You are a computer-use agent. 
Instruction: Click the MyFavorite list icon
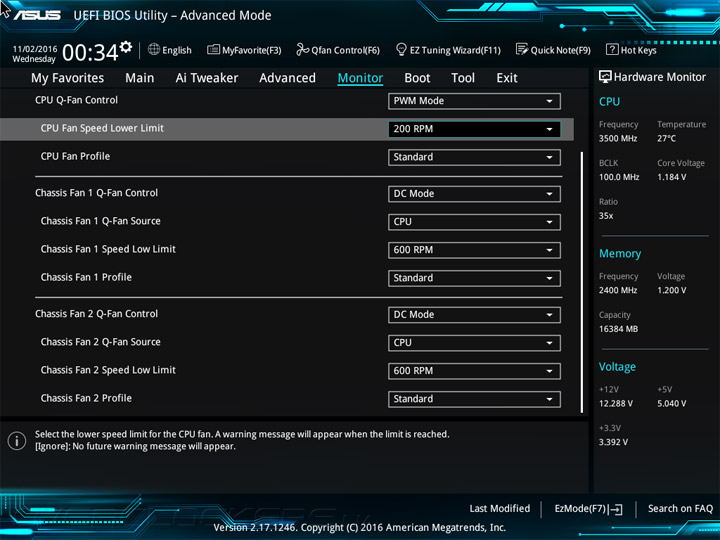(x=213, y=50)
